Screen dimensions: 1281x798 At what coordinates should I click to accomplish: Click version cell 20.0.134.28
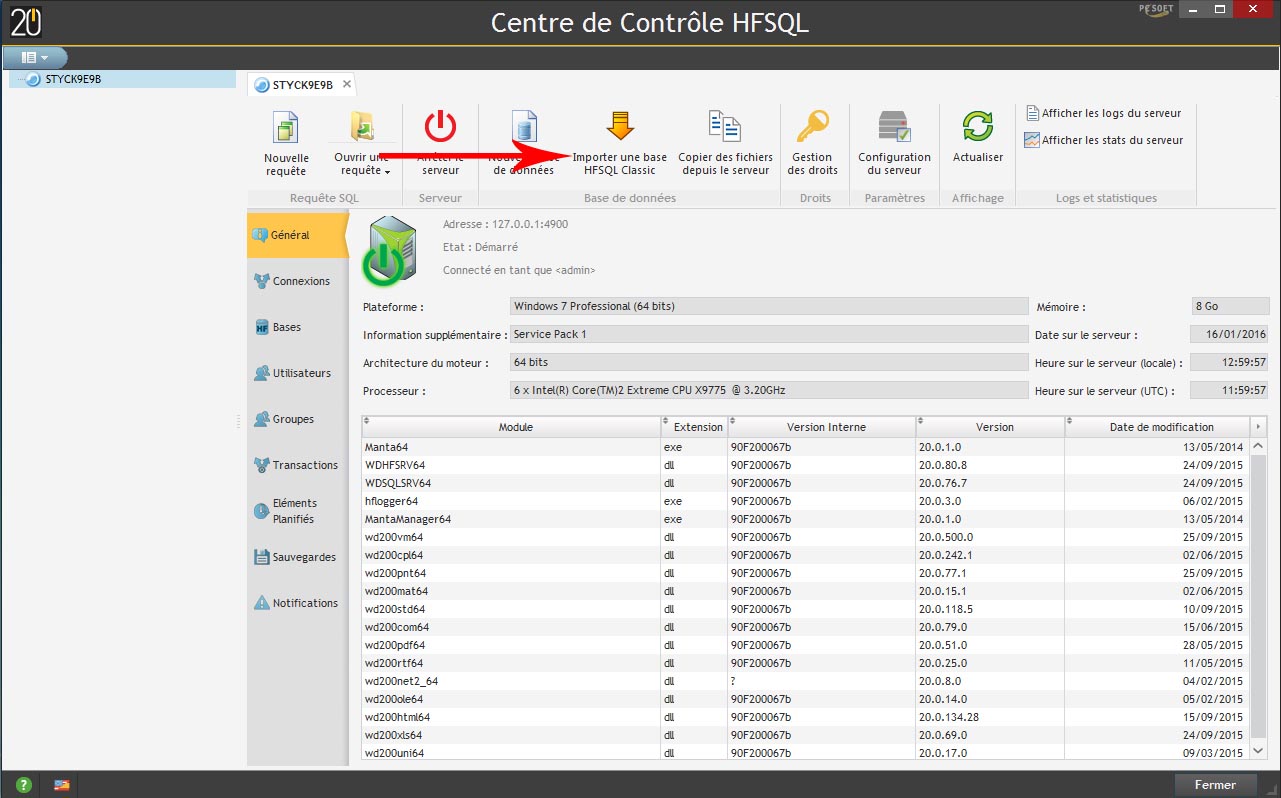990,717
